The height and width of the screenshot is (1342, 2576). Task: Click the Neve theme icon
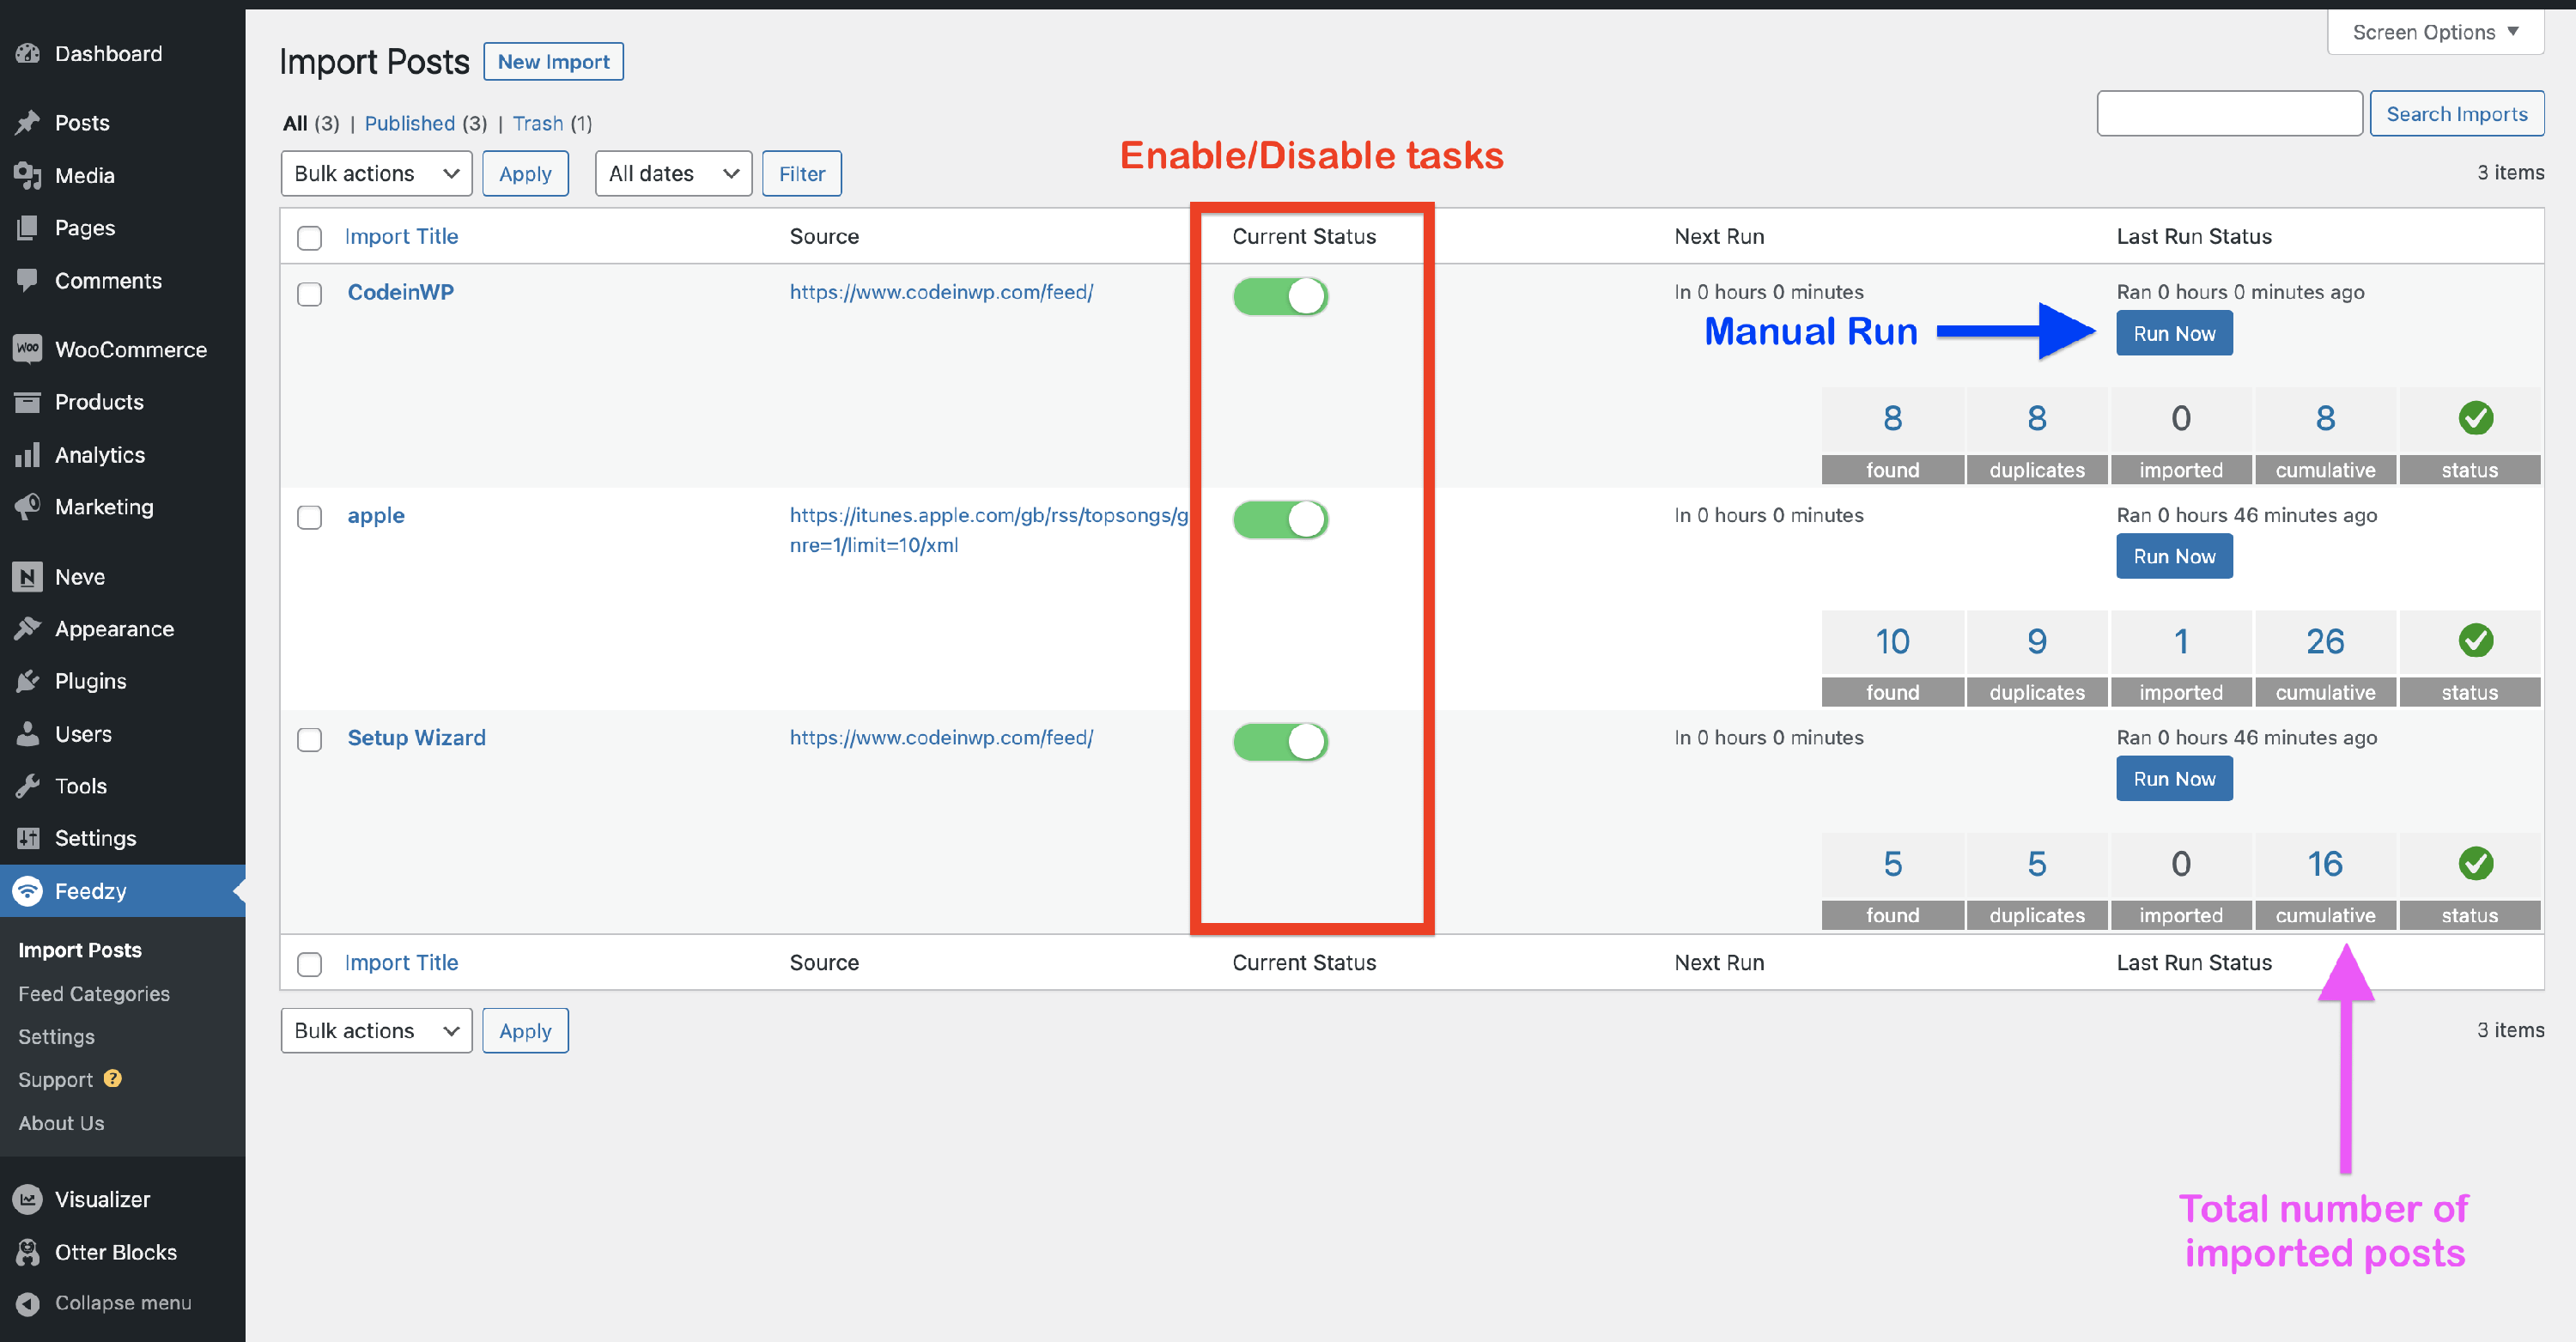tap(27, 576)
